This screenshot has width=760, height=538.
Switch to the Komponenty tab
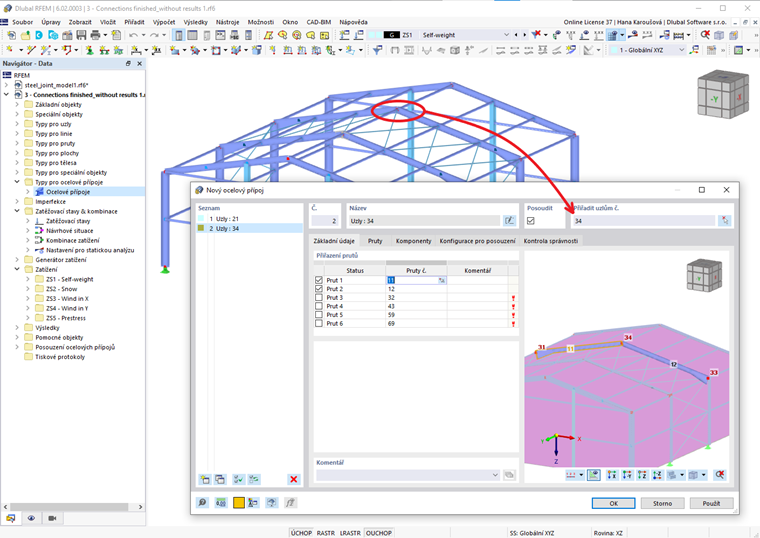413,241
